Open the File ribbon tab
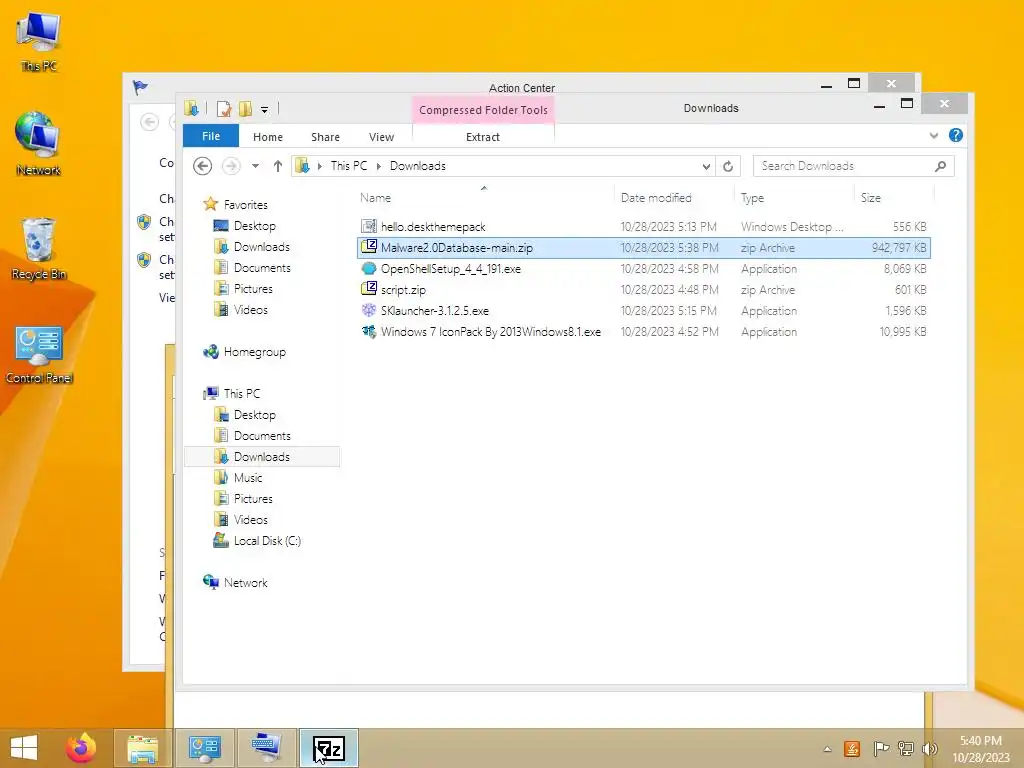 pyautogui.click(x=211, y=136)
